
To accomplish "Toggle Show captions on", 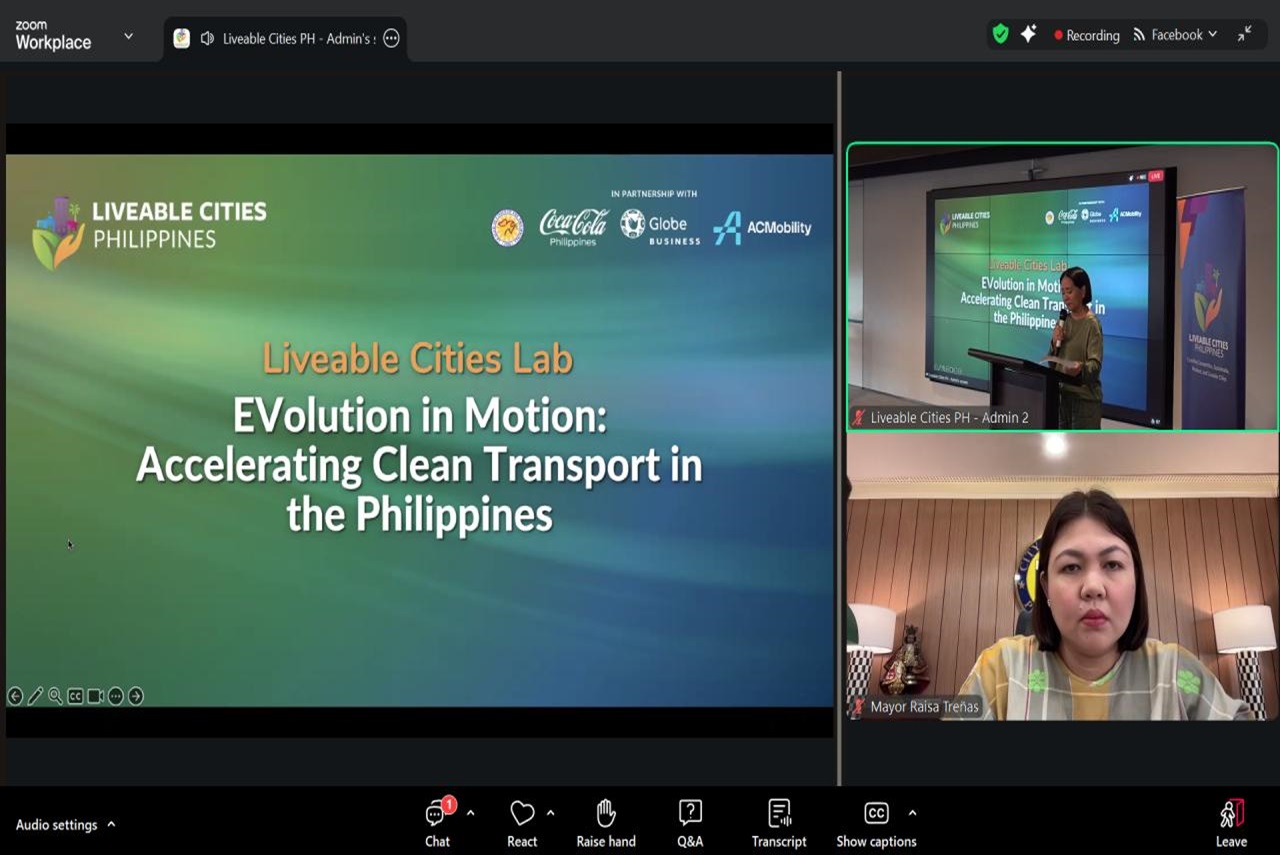I will [876, 824].
